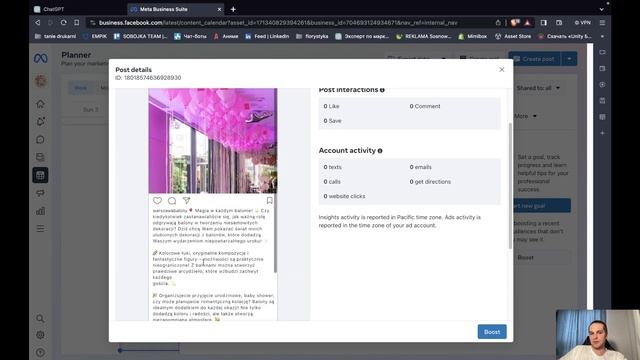Viewport: 640px width, 360px height.
Task: Close the Meta Business Suite tab
Action: 219,9
